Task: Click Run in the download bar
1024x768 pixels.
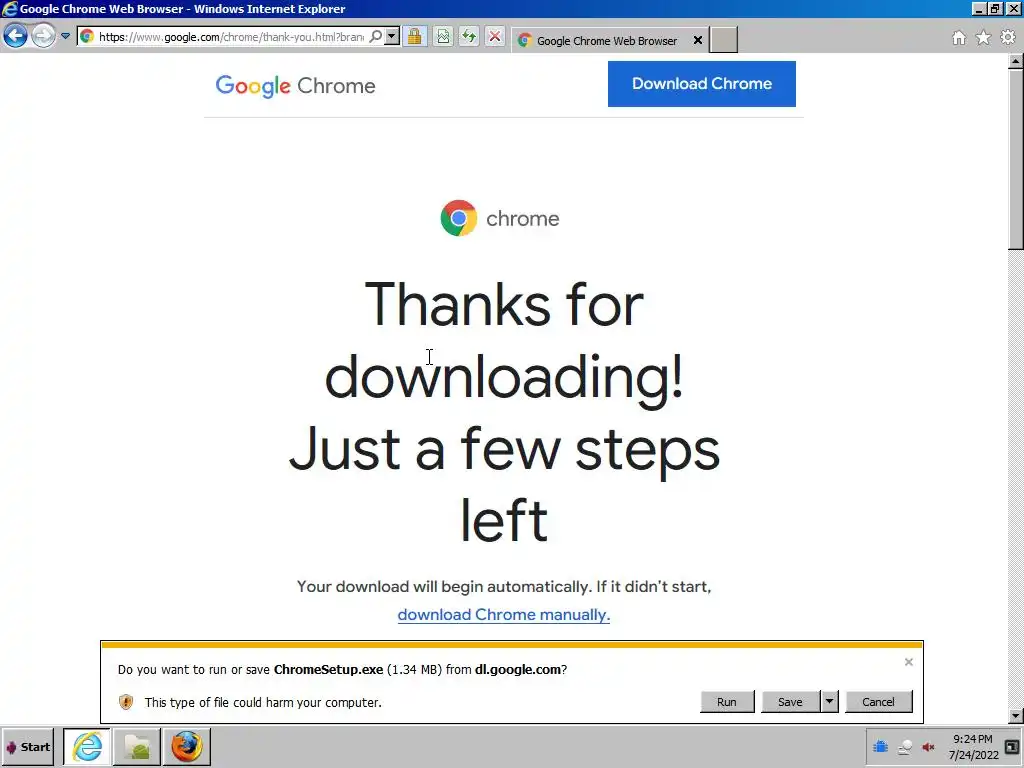Action: (727, 702)
